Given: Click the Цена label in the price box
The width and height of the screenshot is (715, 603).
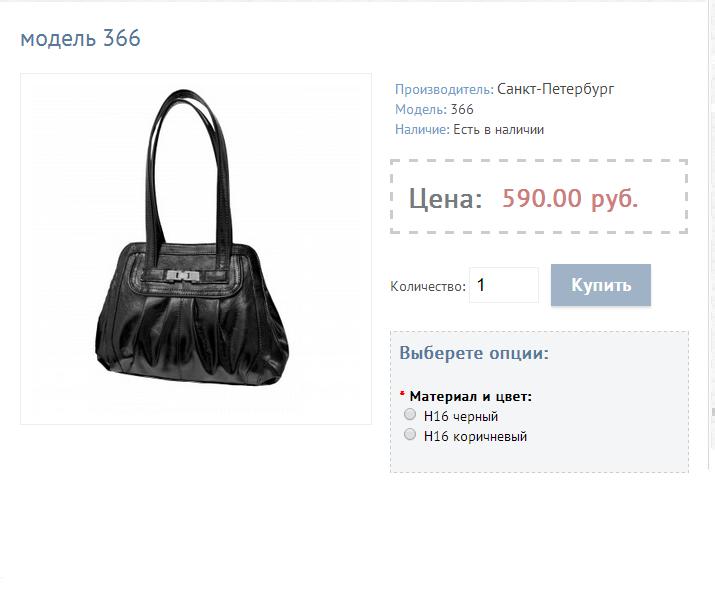Looking at the screenshot, I should click(445, 198).
